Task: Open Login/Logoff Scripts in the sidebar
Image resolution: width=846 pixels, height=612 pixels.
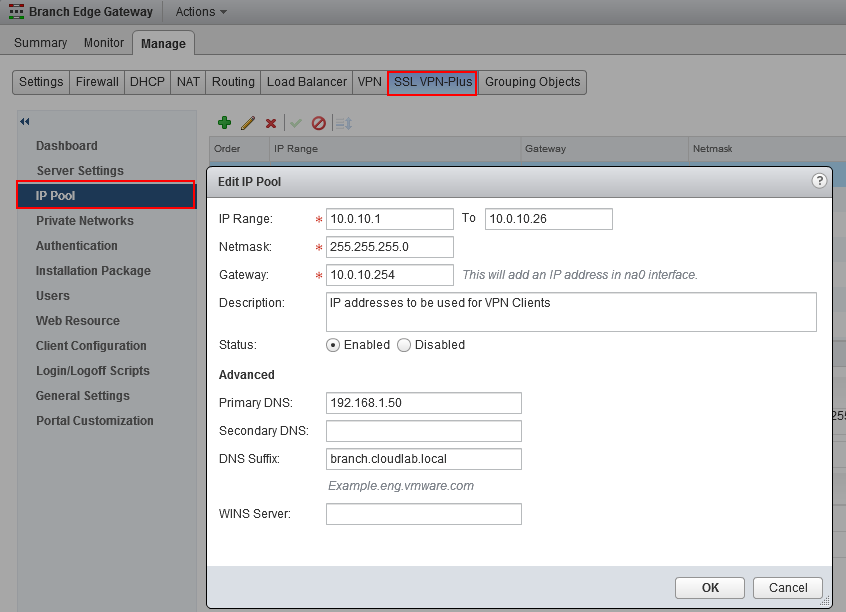Action: [x=93, y=371]
